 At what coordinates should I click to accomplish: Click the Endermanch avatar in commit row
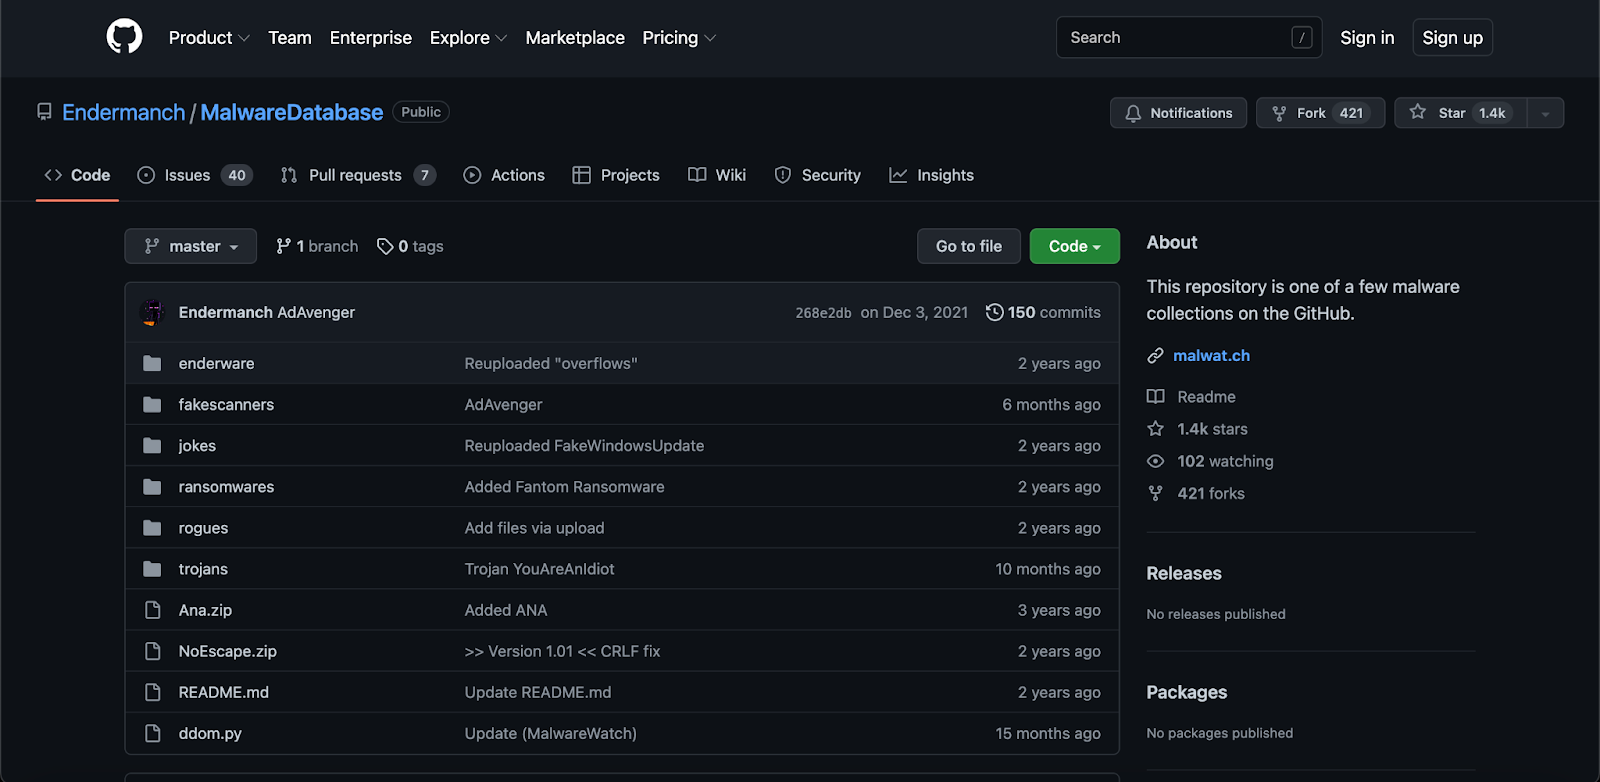(x=153, y=312)
